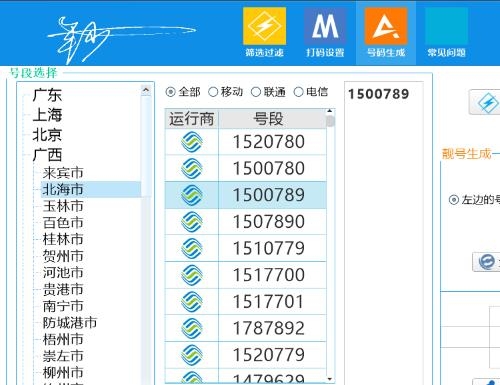The height and width of the screenshot is (385, 500).
Task: Select the 全部 radio button
Action: 170,92
